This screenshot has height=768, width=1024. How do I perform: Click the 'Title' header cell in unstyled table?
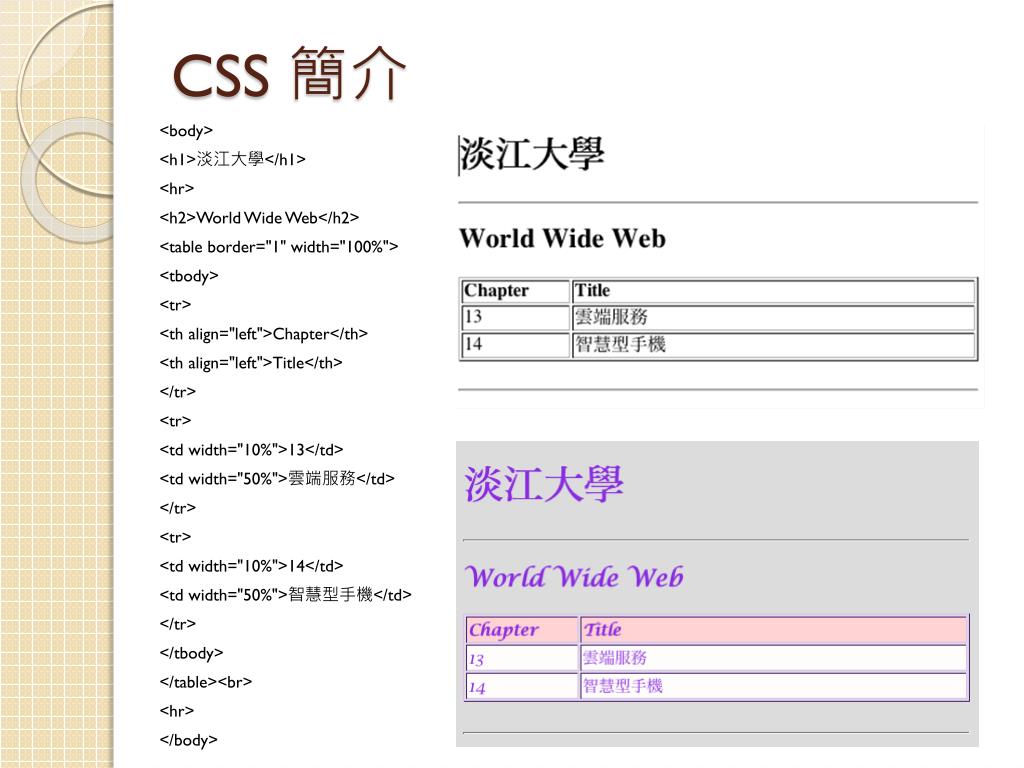774,291
